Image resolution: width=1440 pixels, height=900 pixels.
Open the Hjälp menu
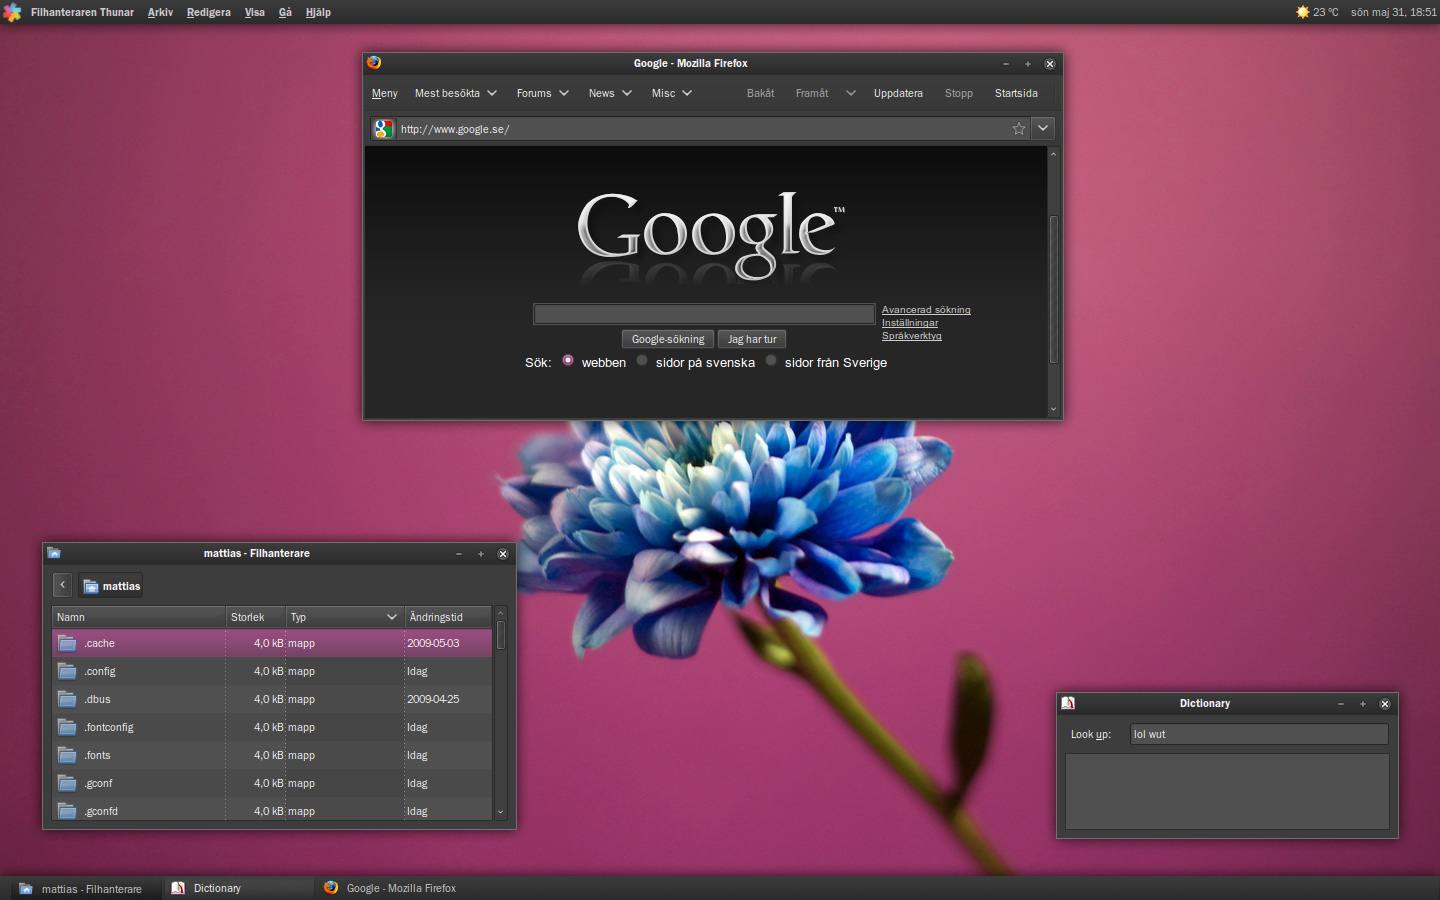318,12
